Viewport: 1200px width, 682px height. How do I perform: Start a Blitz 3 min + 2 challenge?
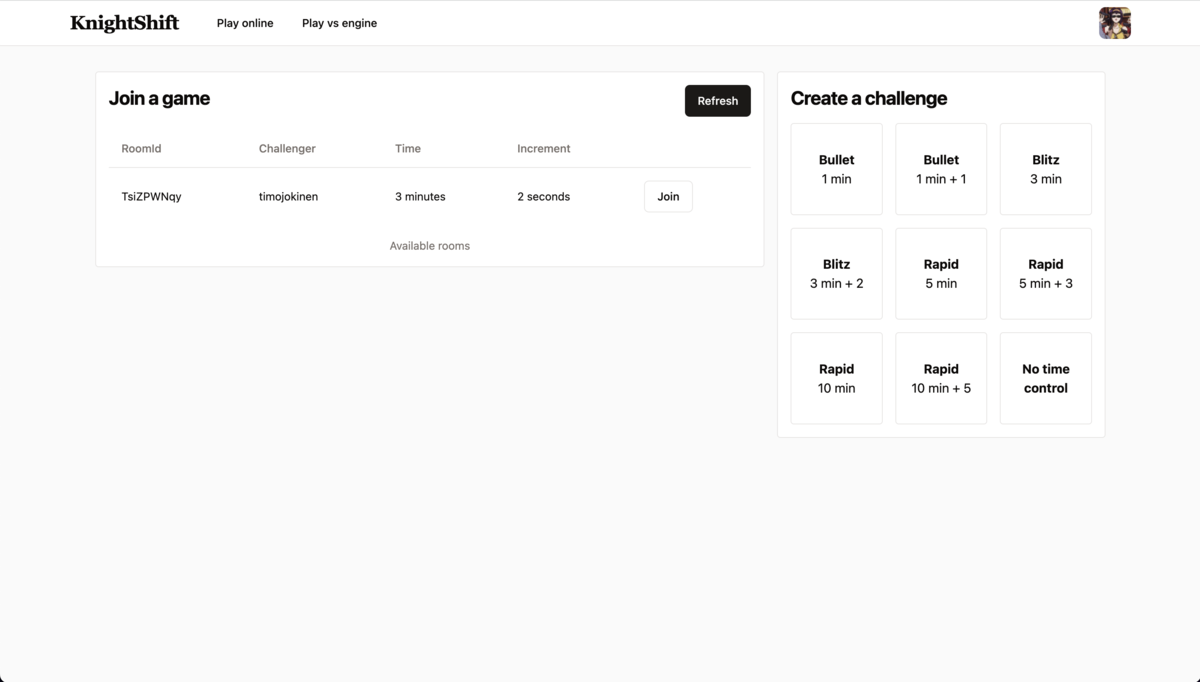pyautogui.click(x=836, y=274)
